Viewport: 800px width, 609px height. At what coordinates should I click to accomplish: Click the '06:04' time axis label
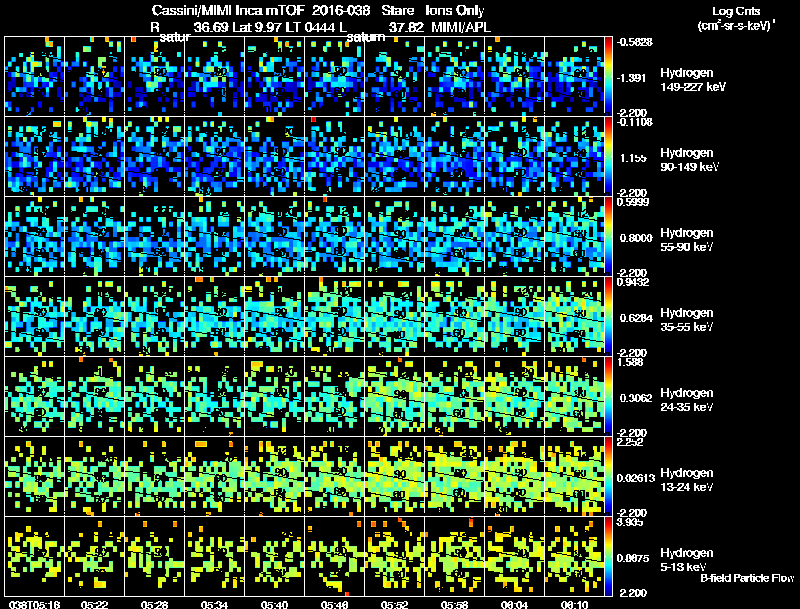click(514, 604)
